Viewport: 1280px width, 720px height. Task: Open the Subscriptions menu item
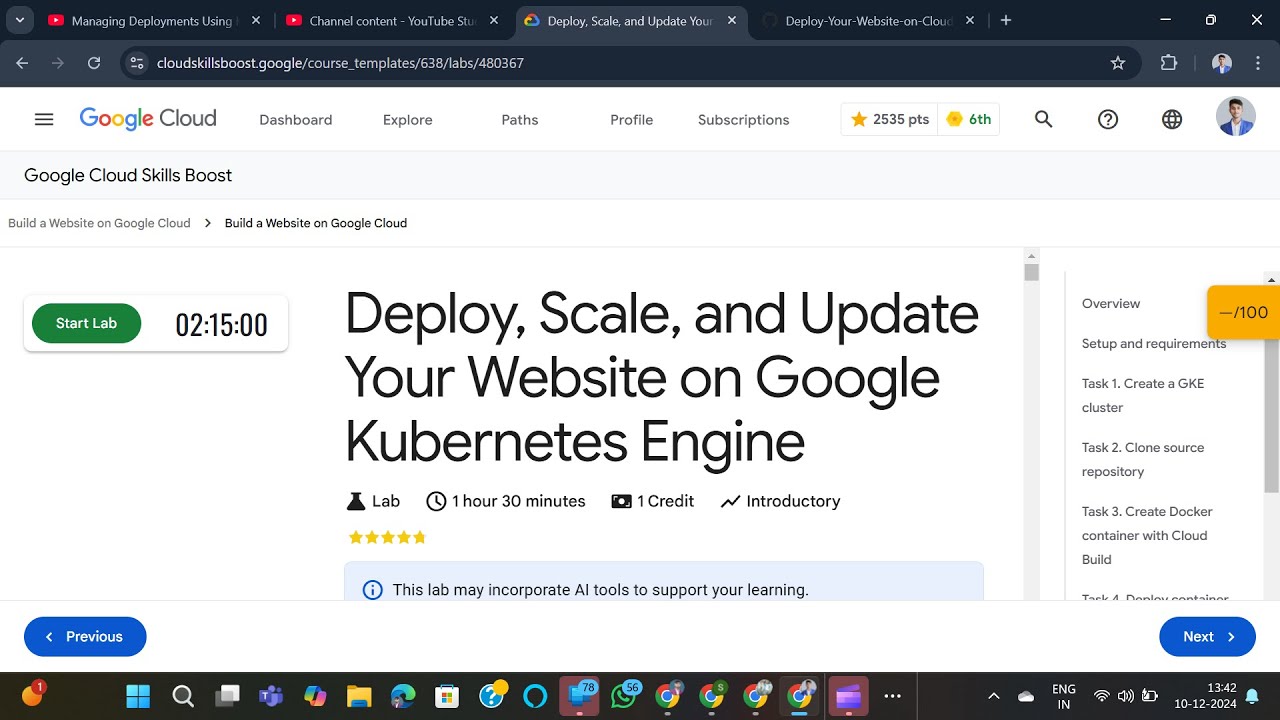pos(744,119)
